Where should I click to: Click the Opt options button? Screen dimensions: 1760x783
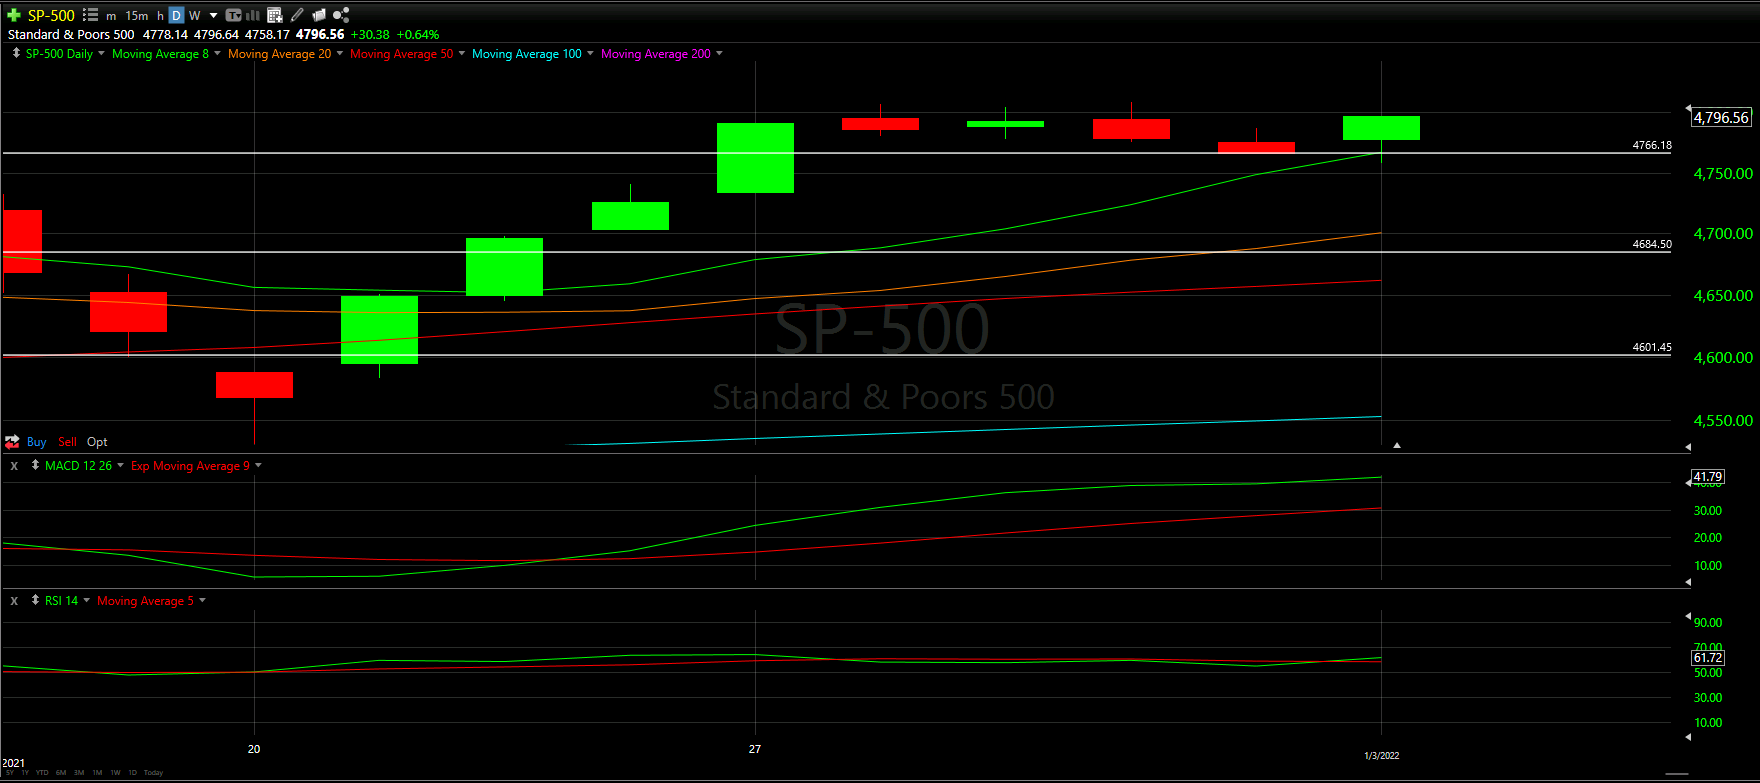(x=97, y=442)
